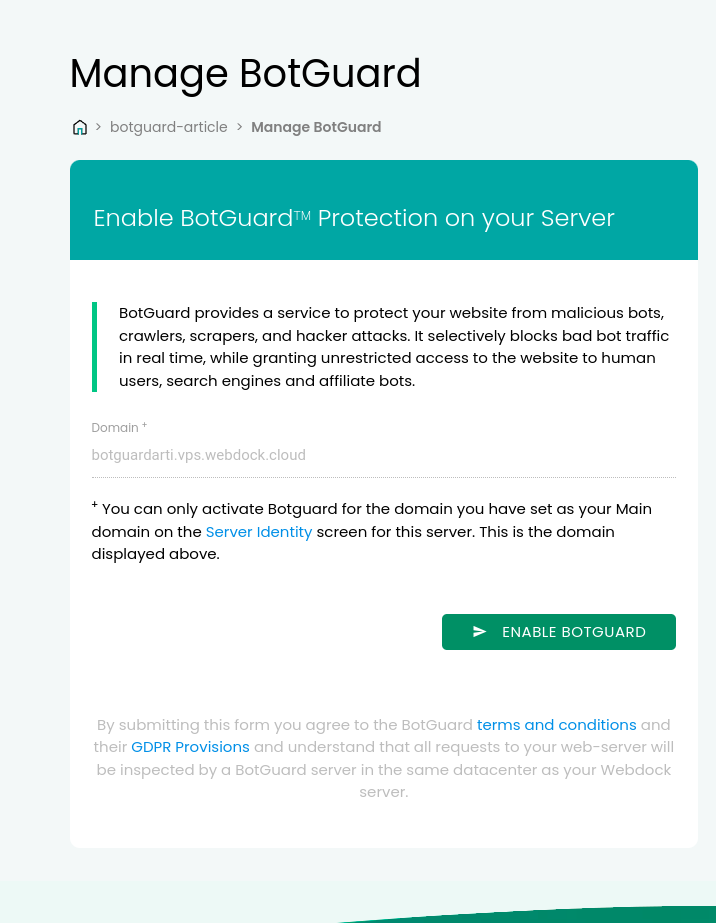Image resolution: width=716 pixels, height=923 pixels.
Task: Click the Enable BotGuard Protection header banner
Action: point(384,210)
